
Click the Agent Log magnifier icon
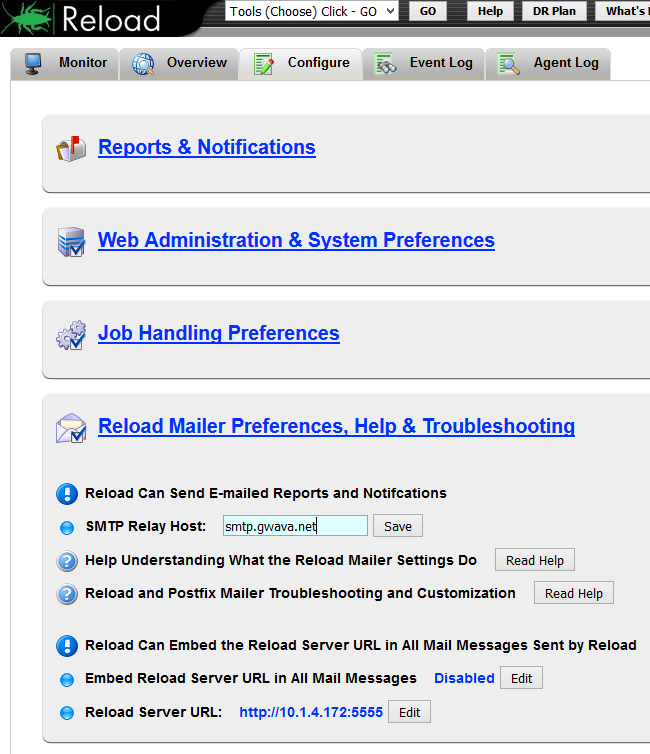[509, 64]
